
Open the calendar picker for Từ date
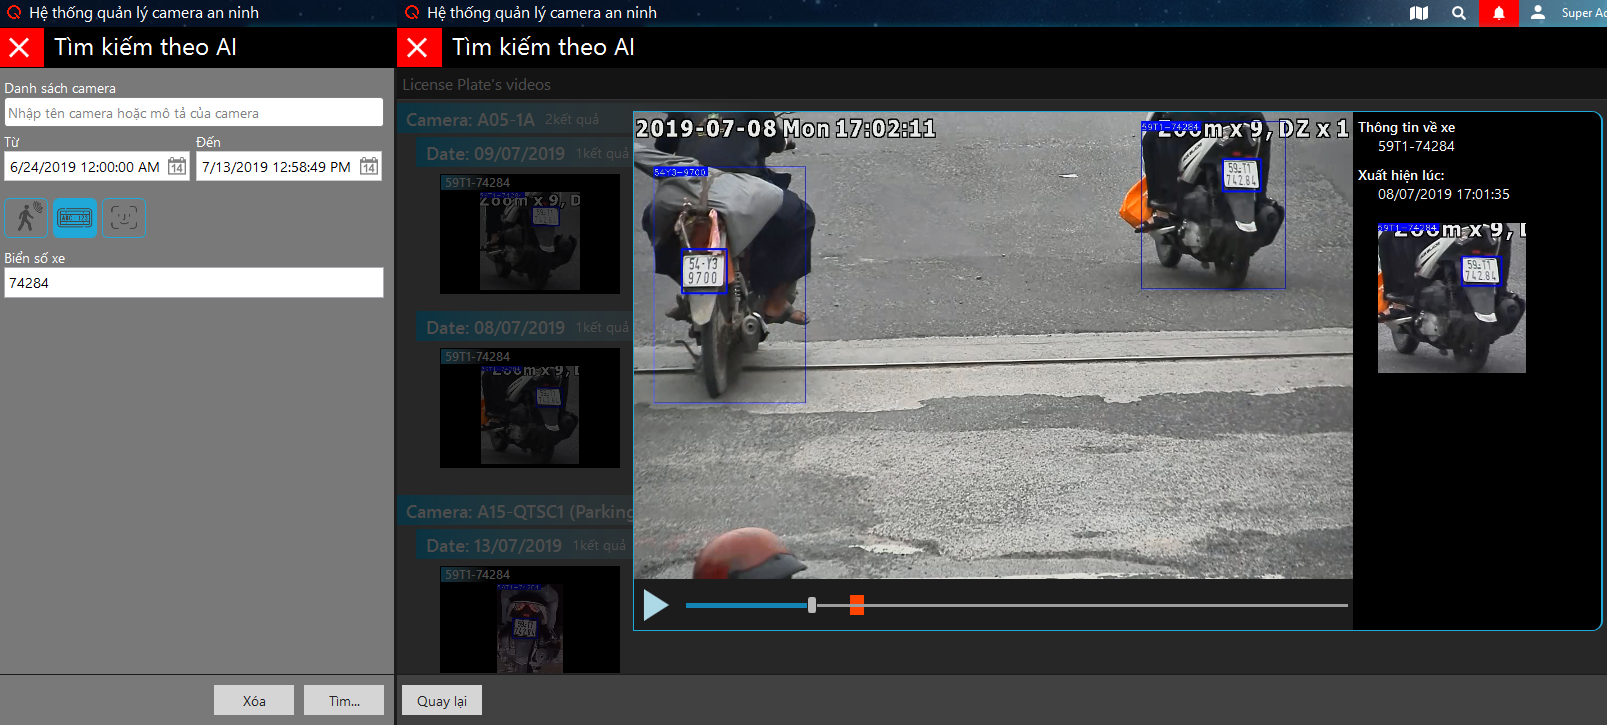click(x=177, y=167)
